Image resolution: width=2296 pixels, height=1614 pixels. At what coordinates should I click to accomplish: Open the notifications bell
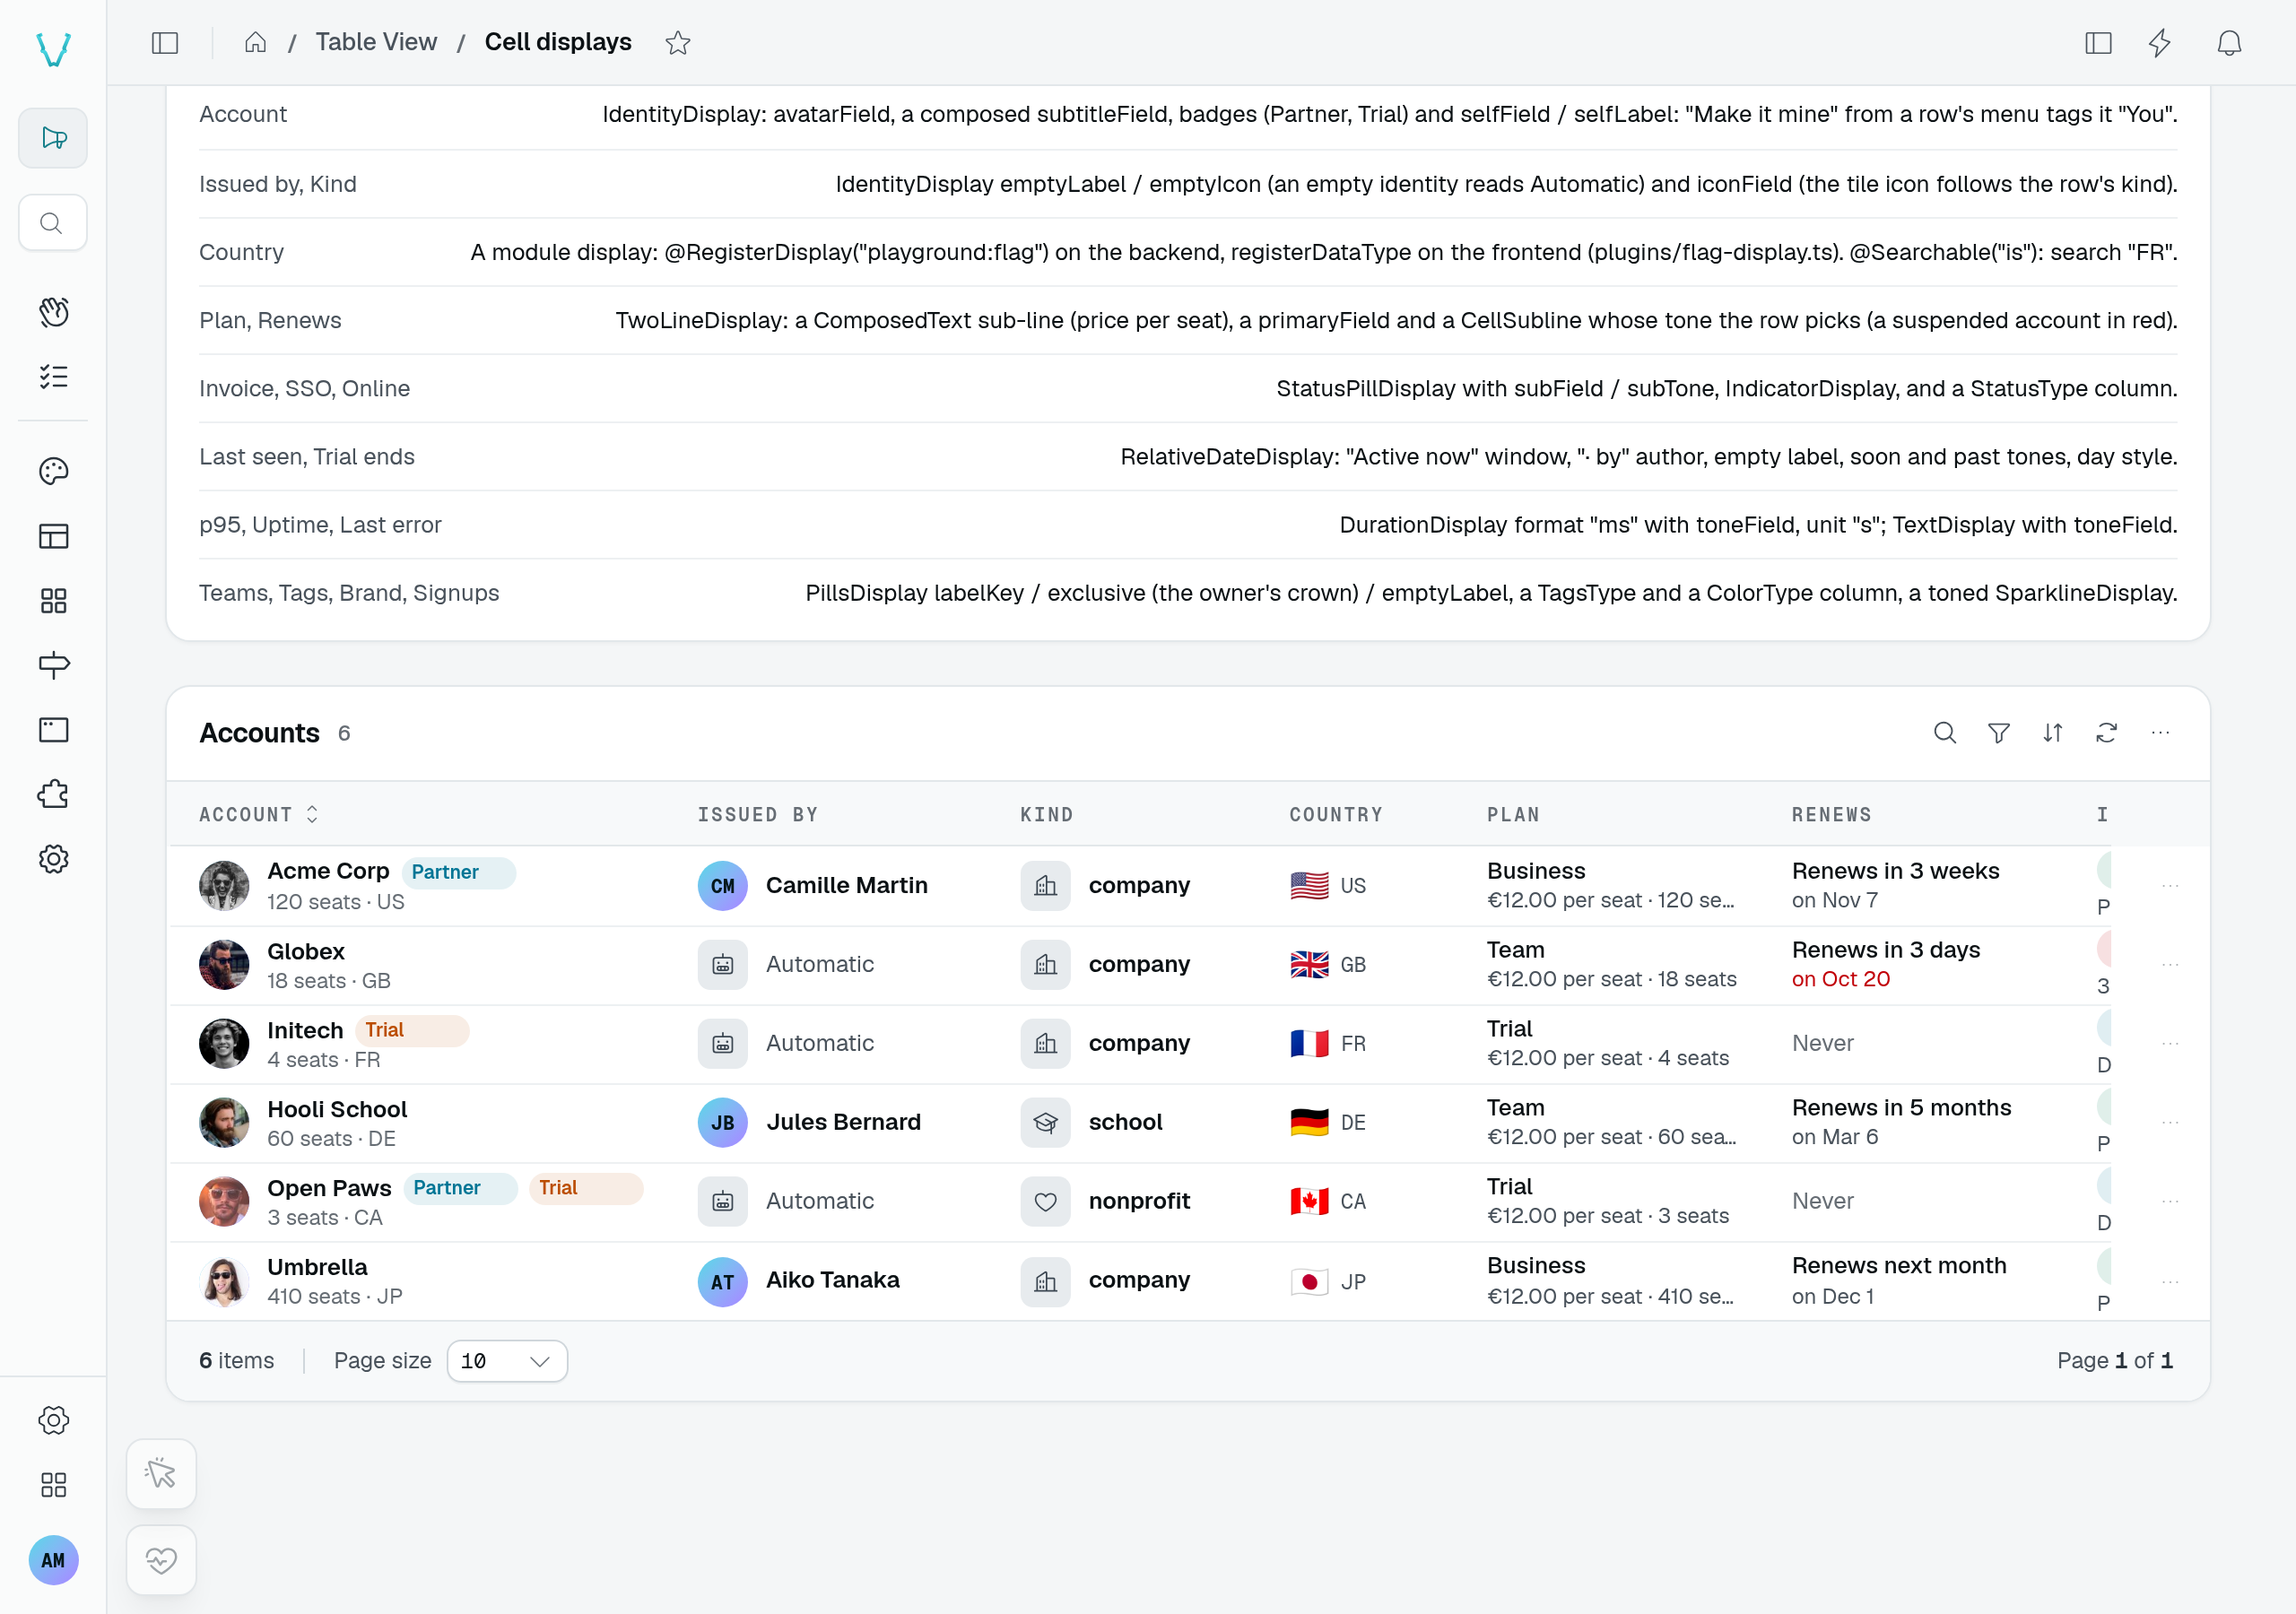click(x=2229, y=43)
